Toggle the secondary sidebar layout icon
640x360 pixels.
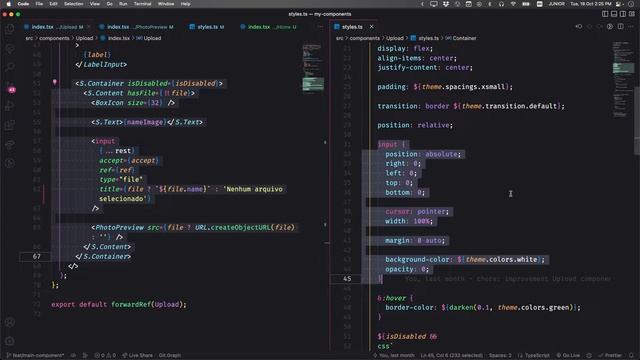coord(623,14)
